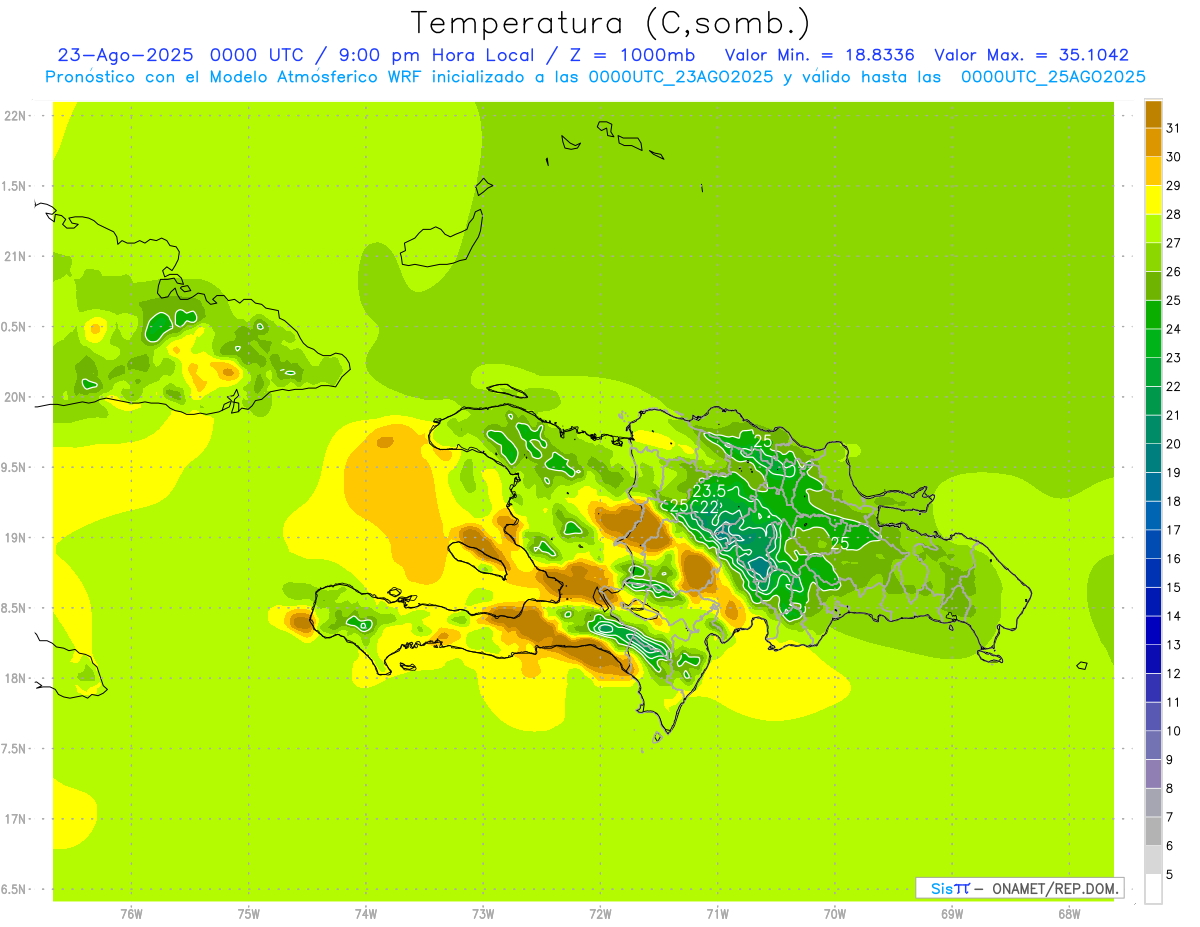This screenshot has width=1200, height=927.
Task: Click the 'Valor Min. = 18.8336' value
Action: [819, 55]
